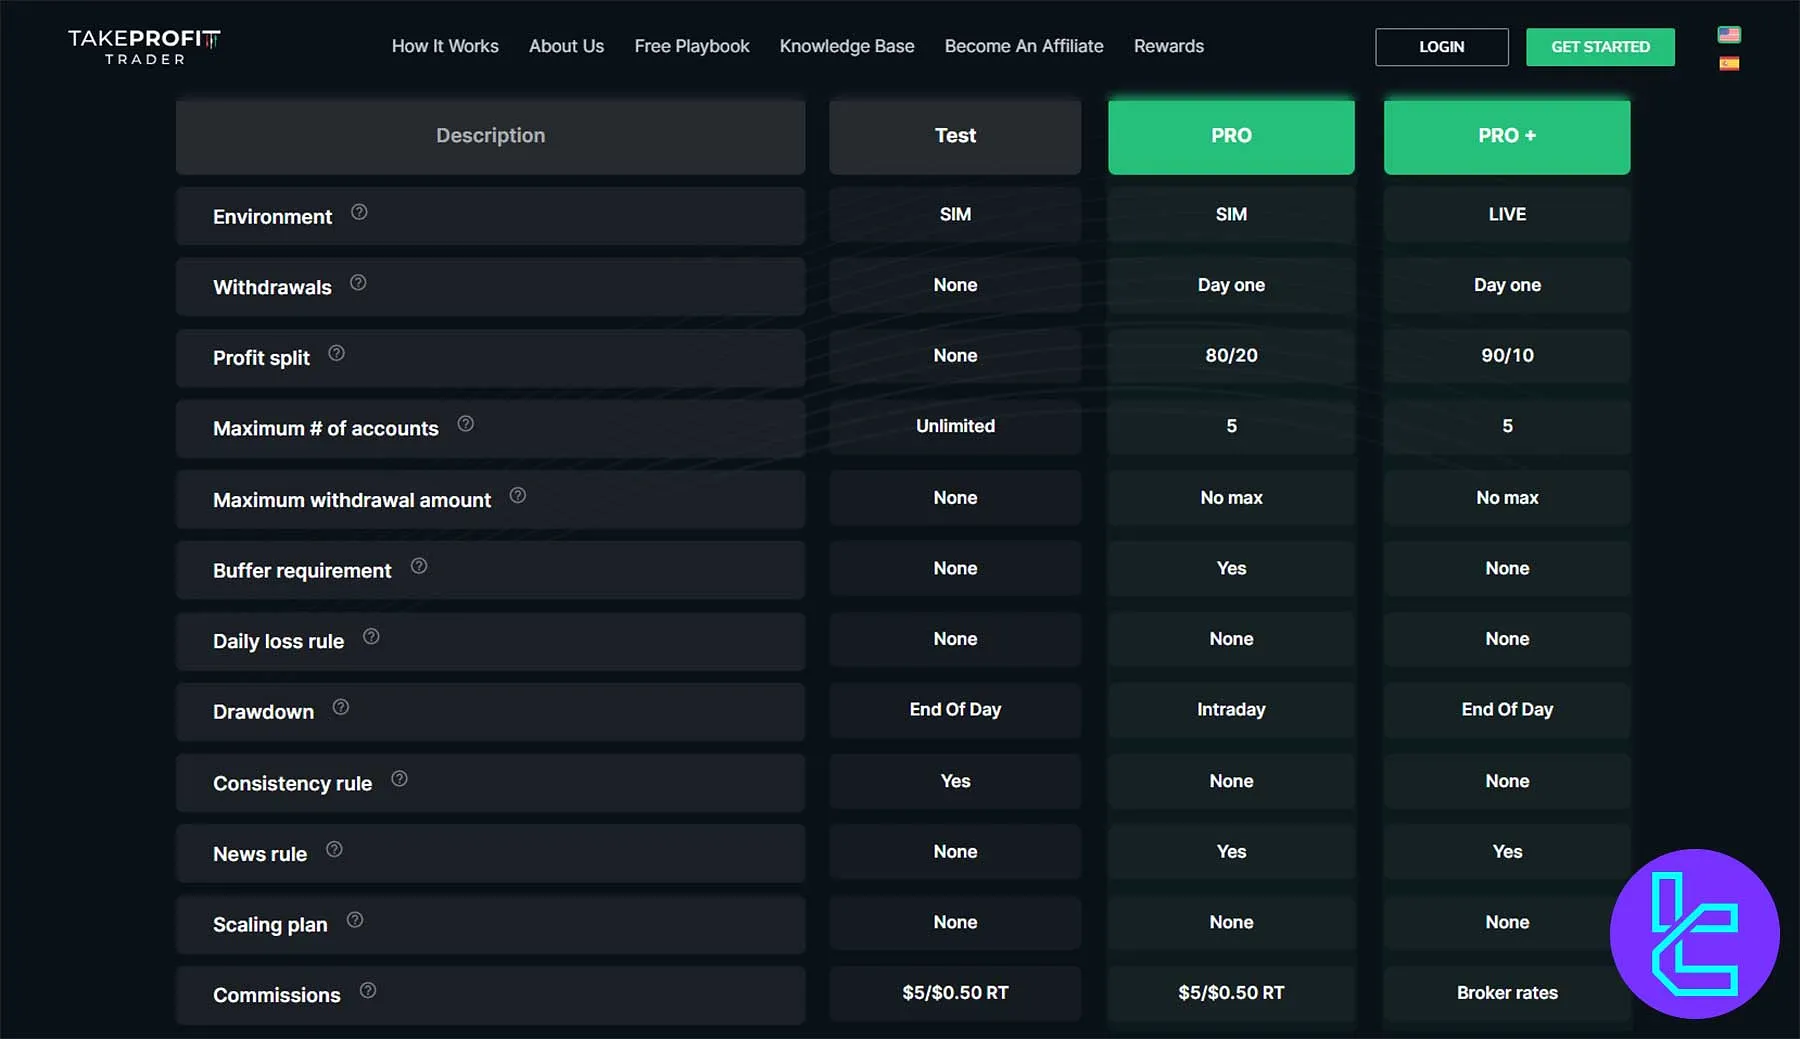Click the Commissions question mark icon
The height and width of the screenshot is (1039, 1800).
368,990
